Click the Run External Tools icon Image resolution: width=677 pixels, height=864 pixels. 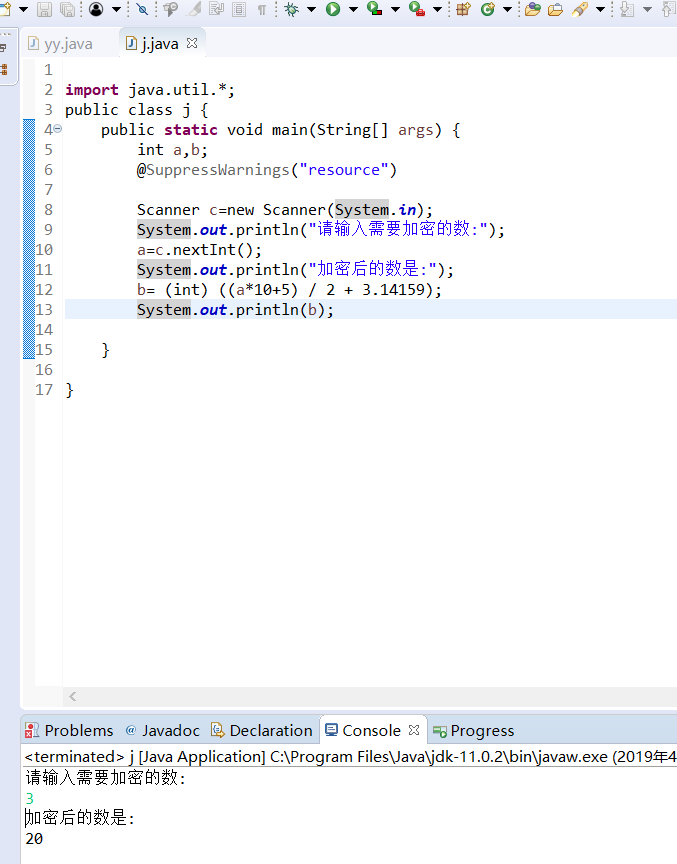click(x=417, y=9)
